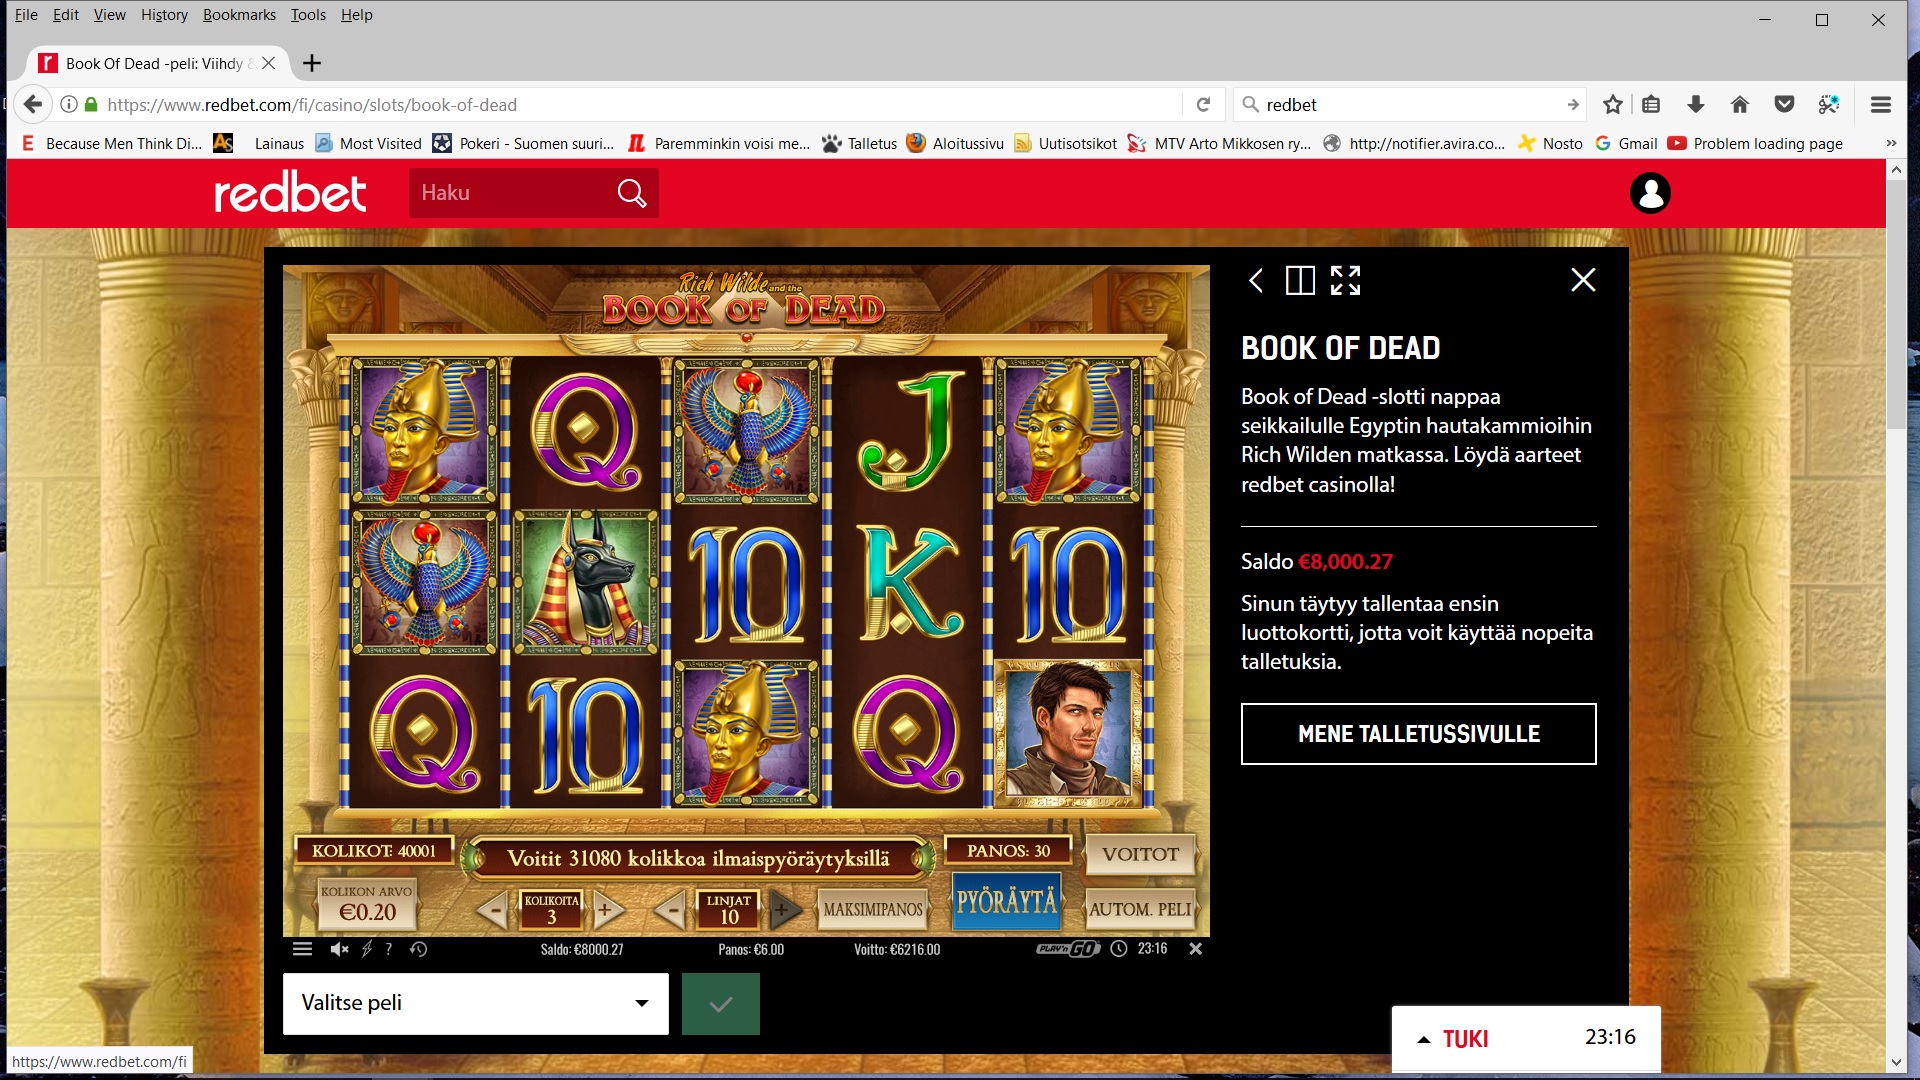
Task: Set maximum bet with Maksimipanos
Action: pos(873,909)
